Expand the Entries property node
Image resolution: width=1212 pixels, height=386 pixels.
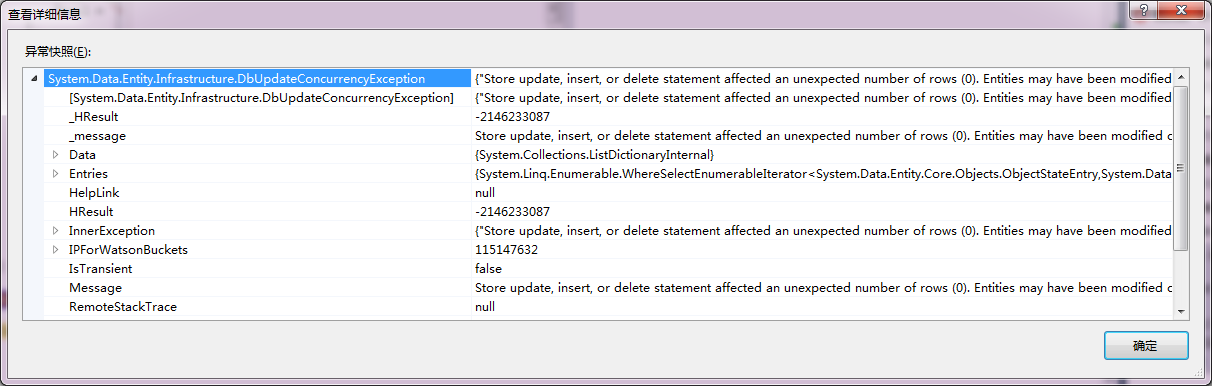(x=56, y=174)
